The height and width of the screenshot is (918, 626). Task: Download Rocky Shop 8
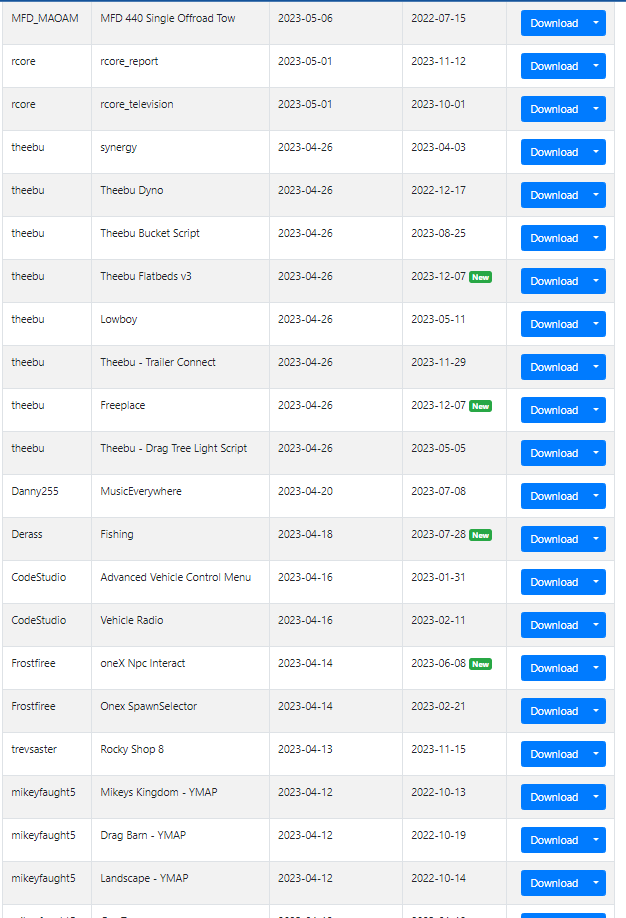point(554,754)
